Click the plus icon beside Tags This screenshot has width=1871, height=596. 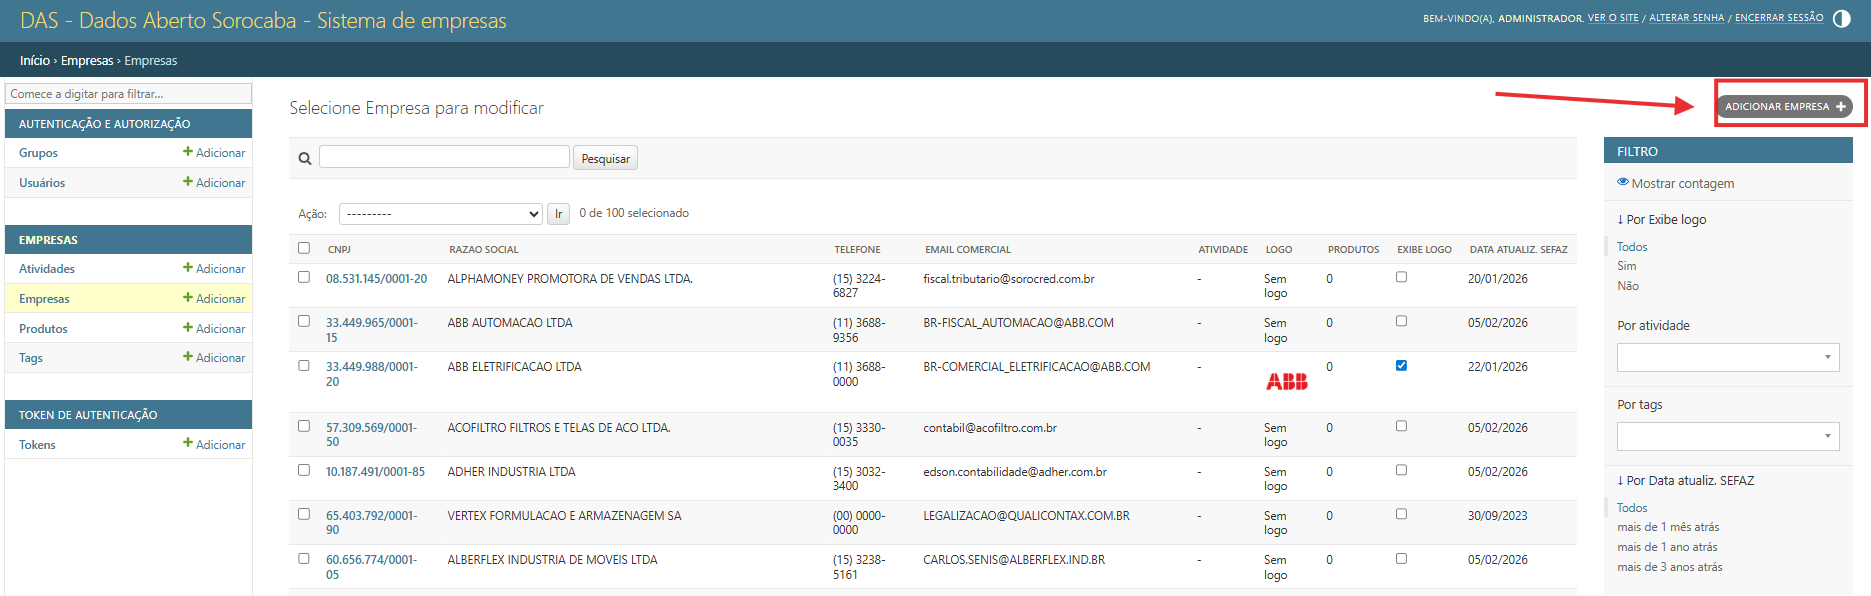pos(188,357)
